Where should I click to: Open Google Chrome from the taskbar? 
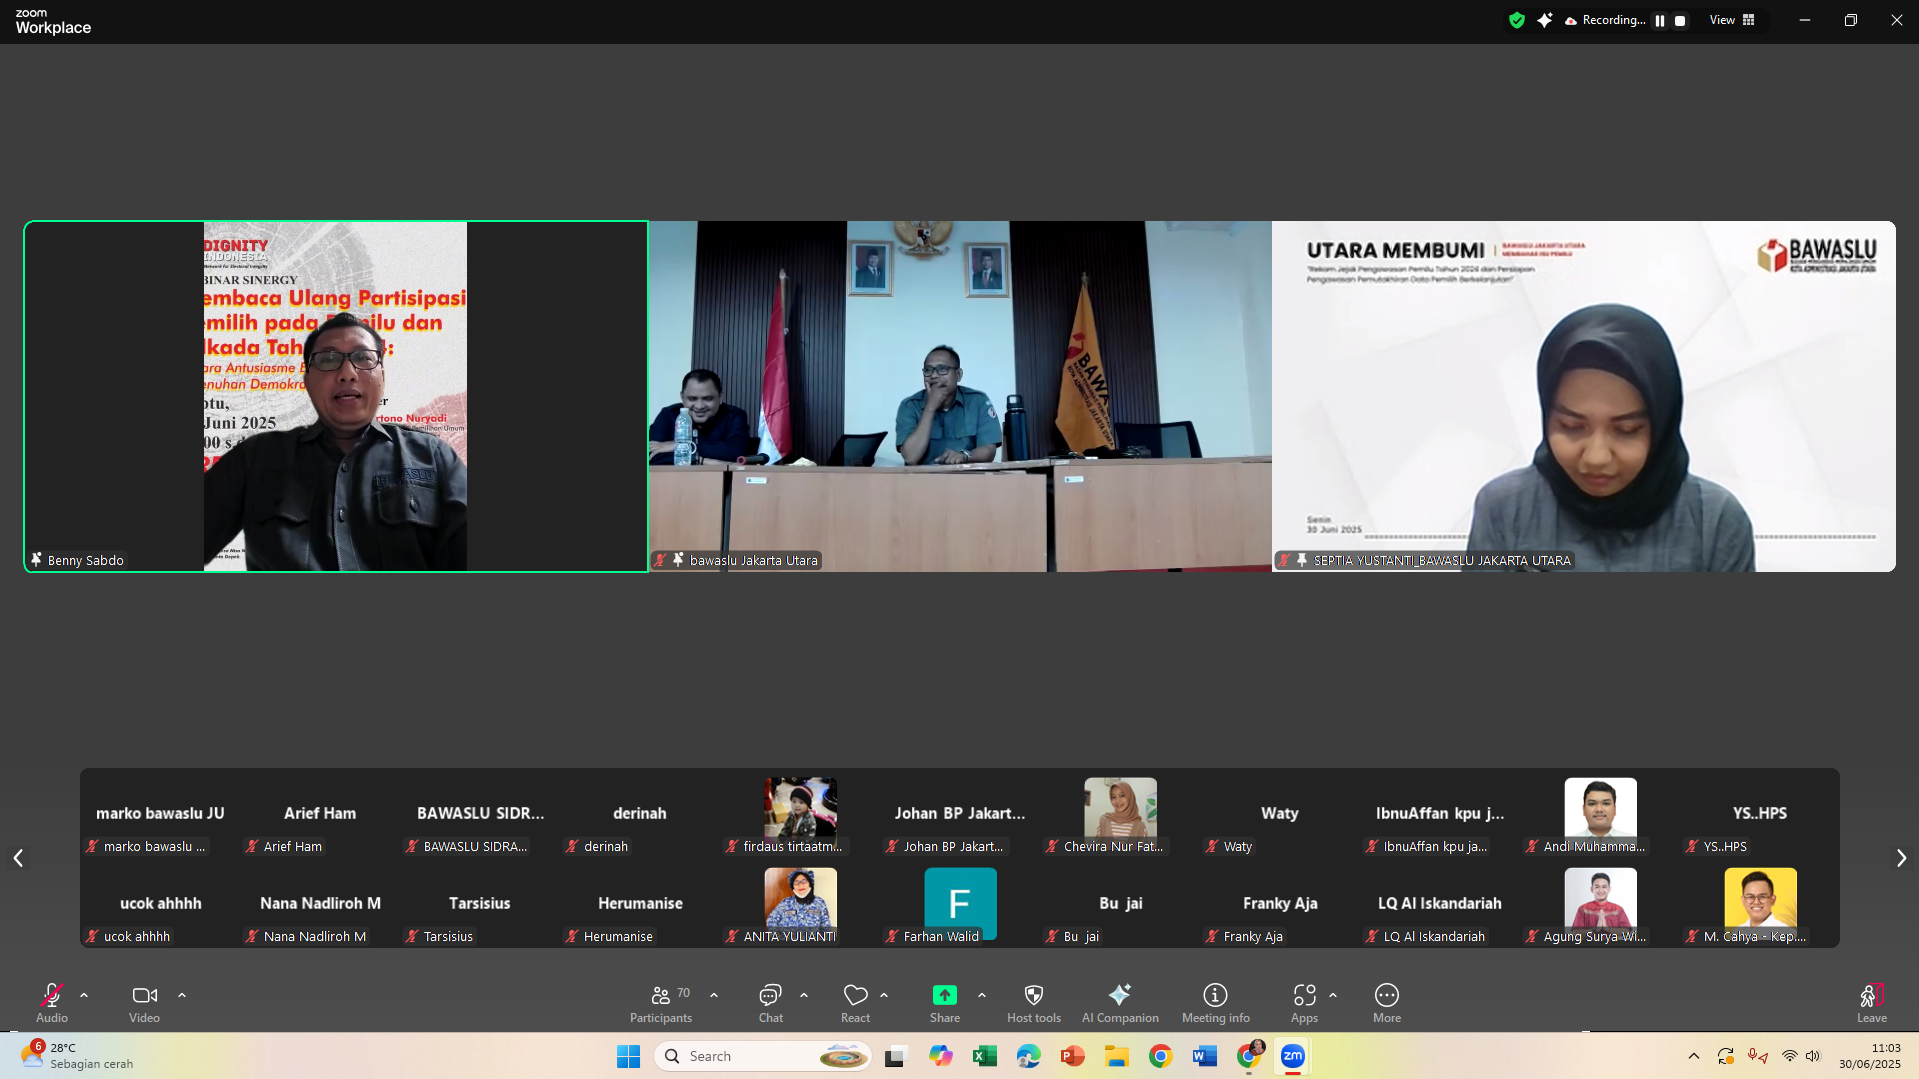1161,1056
